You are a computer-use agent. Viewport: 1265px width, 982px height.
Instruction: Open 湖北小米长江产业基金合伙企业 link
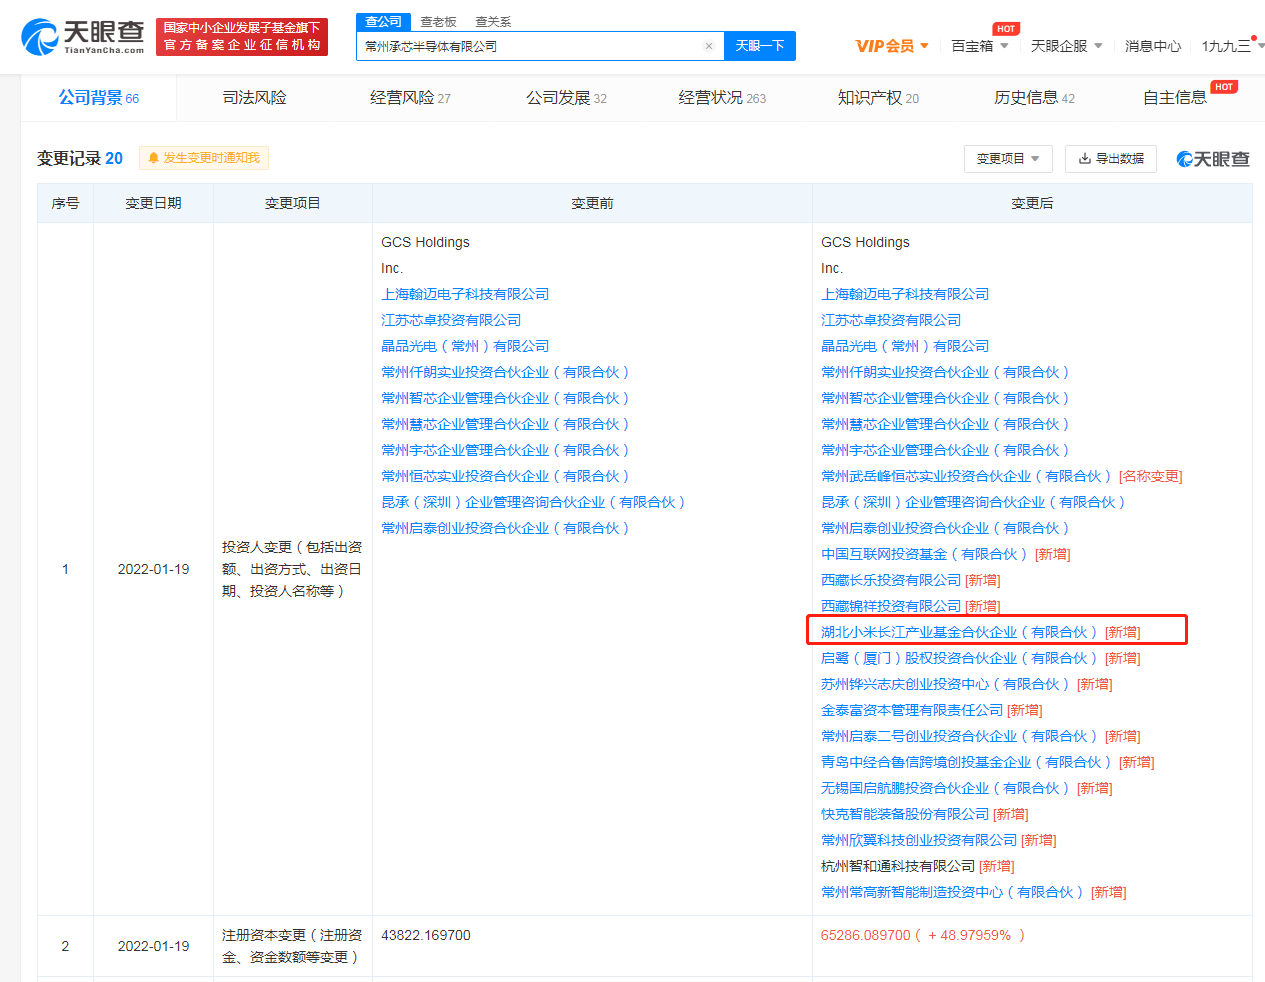958,632
